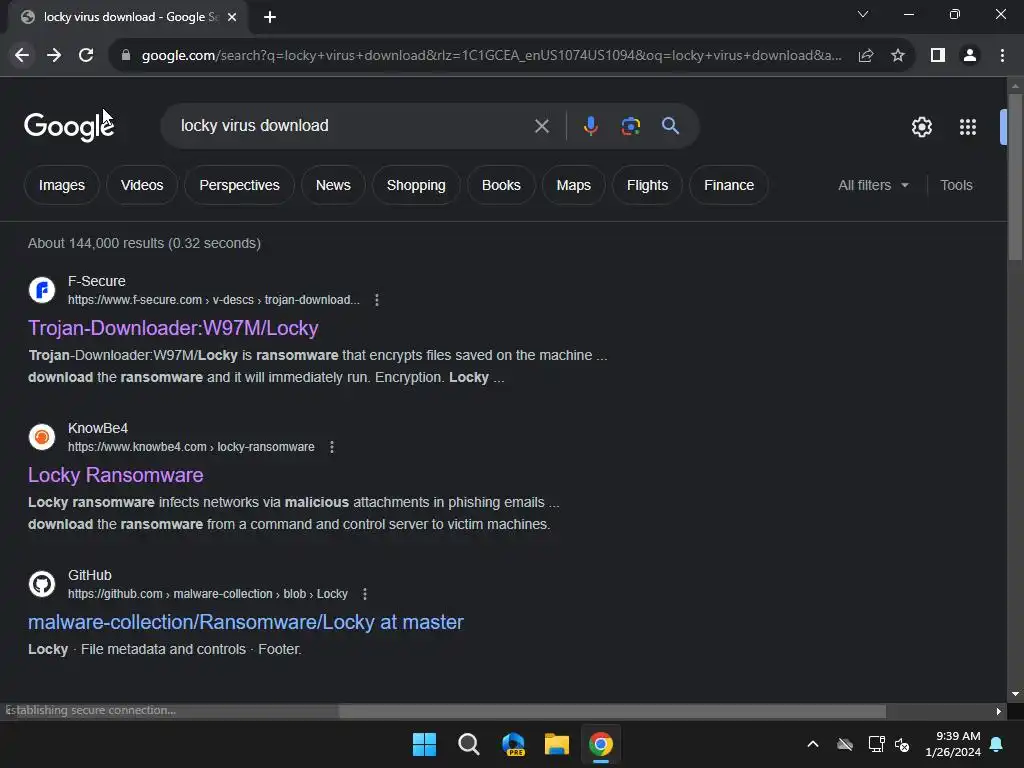The width and height of the screenshot is (1024, 768).
Task: Click the horizontal scrollbar right arrow
Action: 999,711
